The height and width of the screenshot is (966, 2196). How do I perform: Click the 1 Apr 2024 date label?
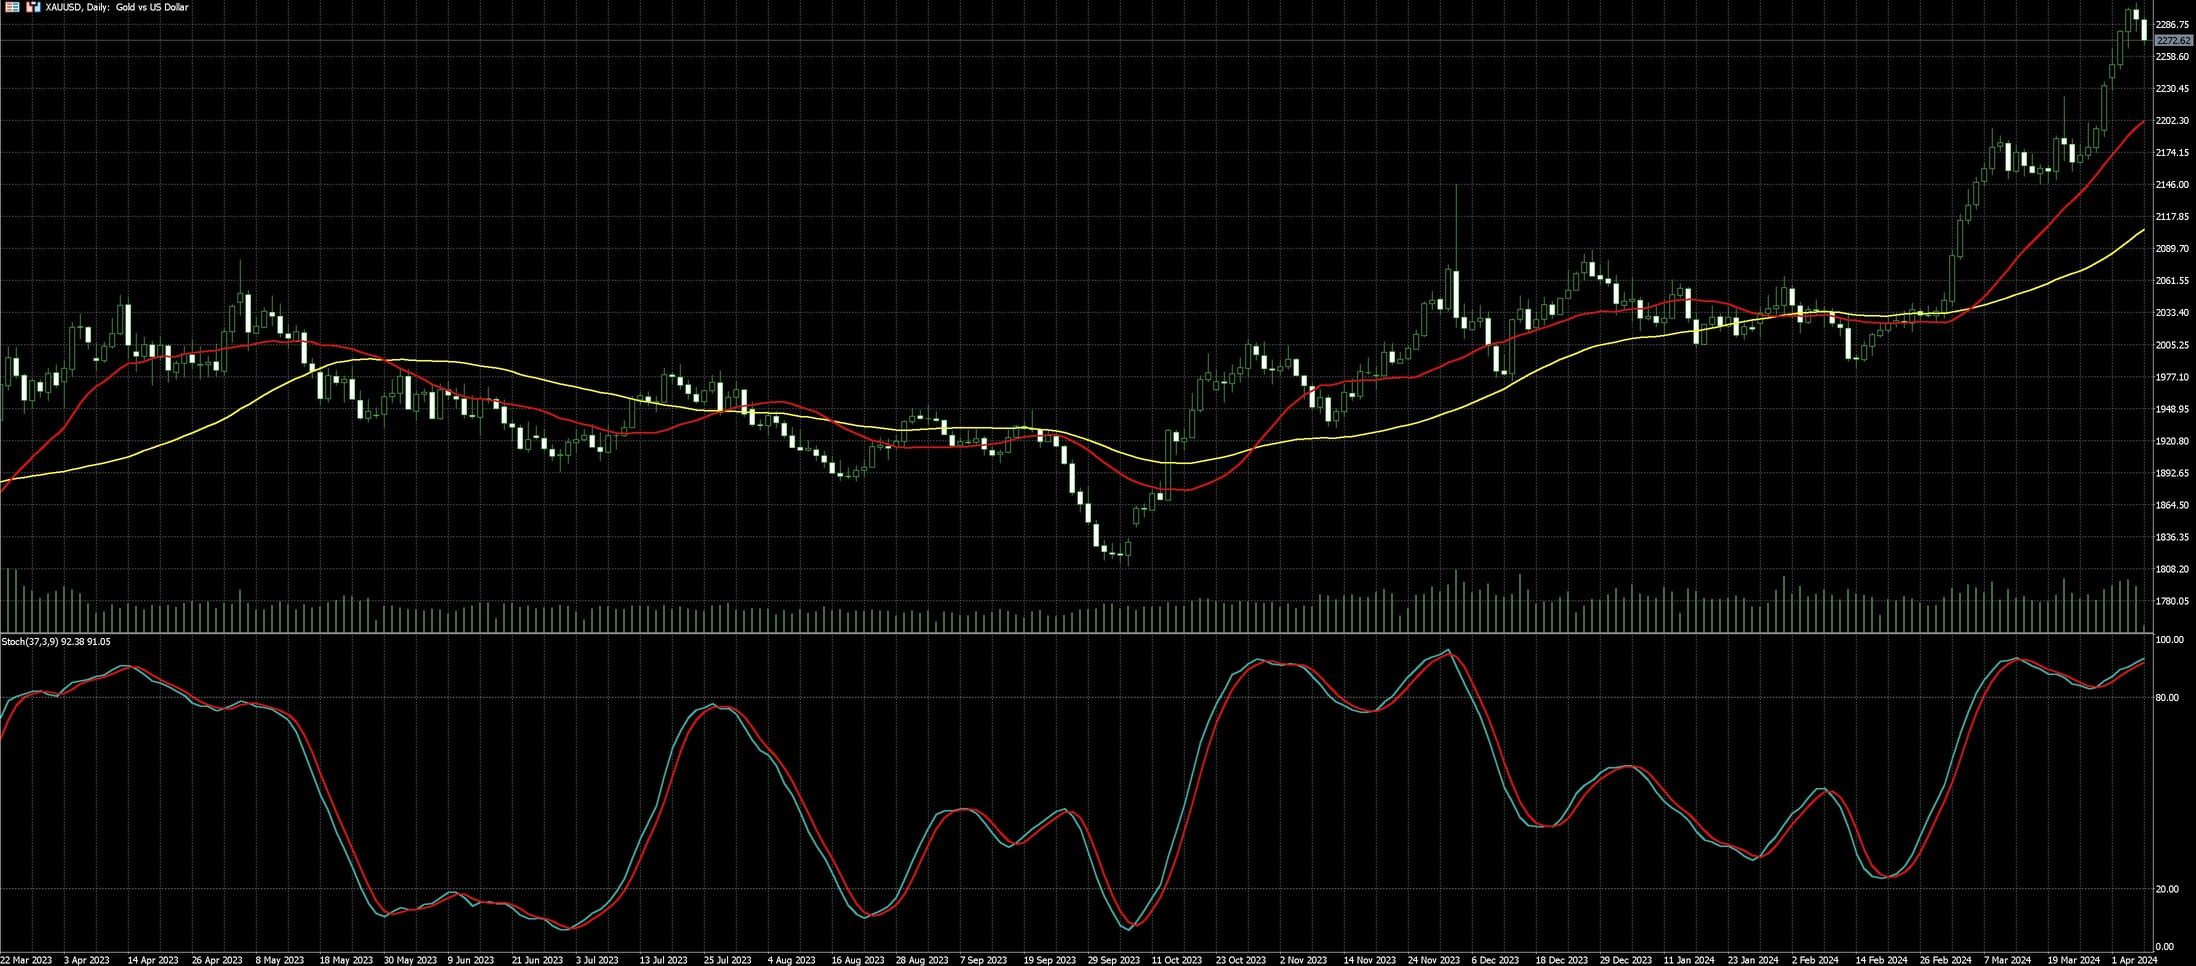click(2133, 960)
